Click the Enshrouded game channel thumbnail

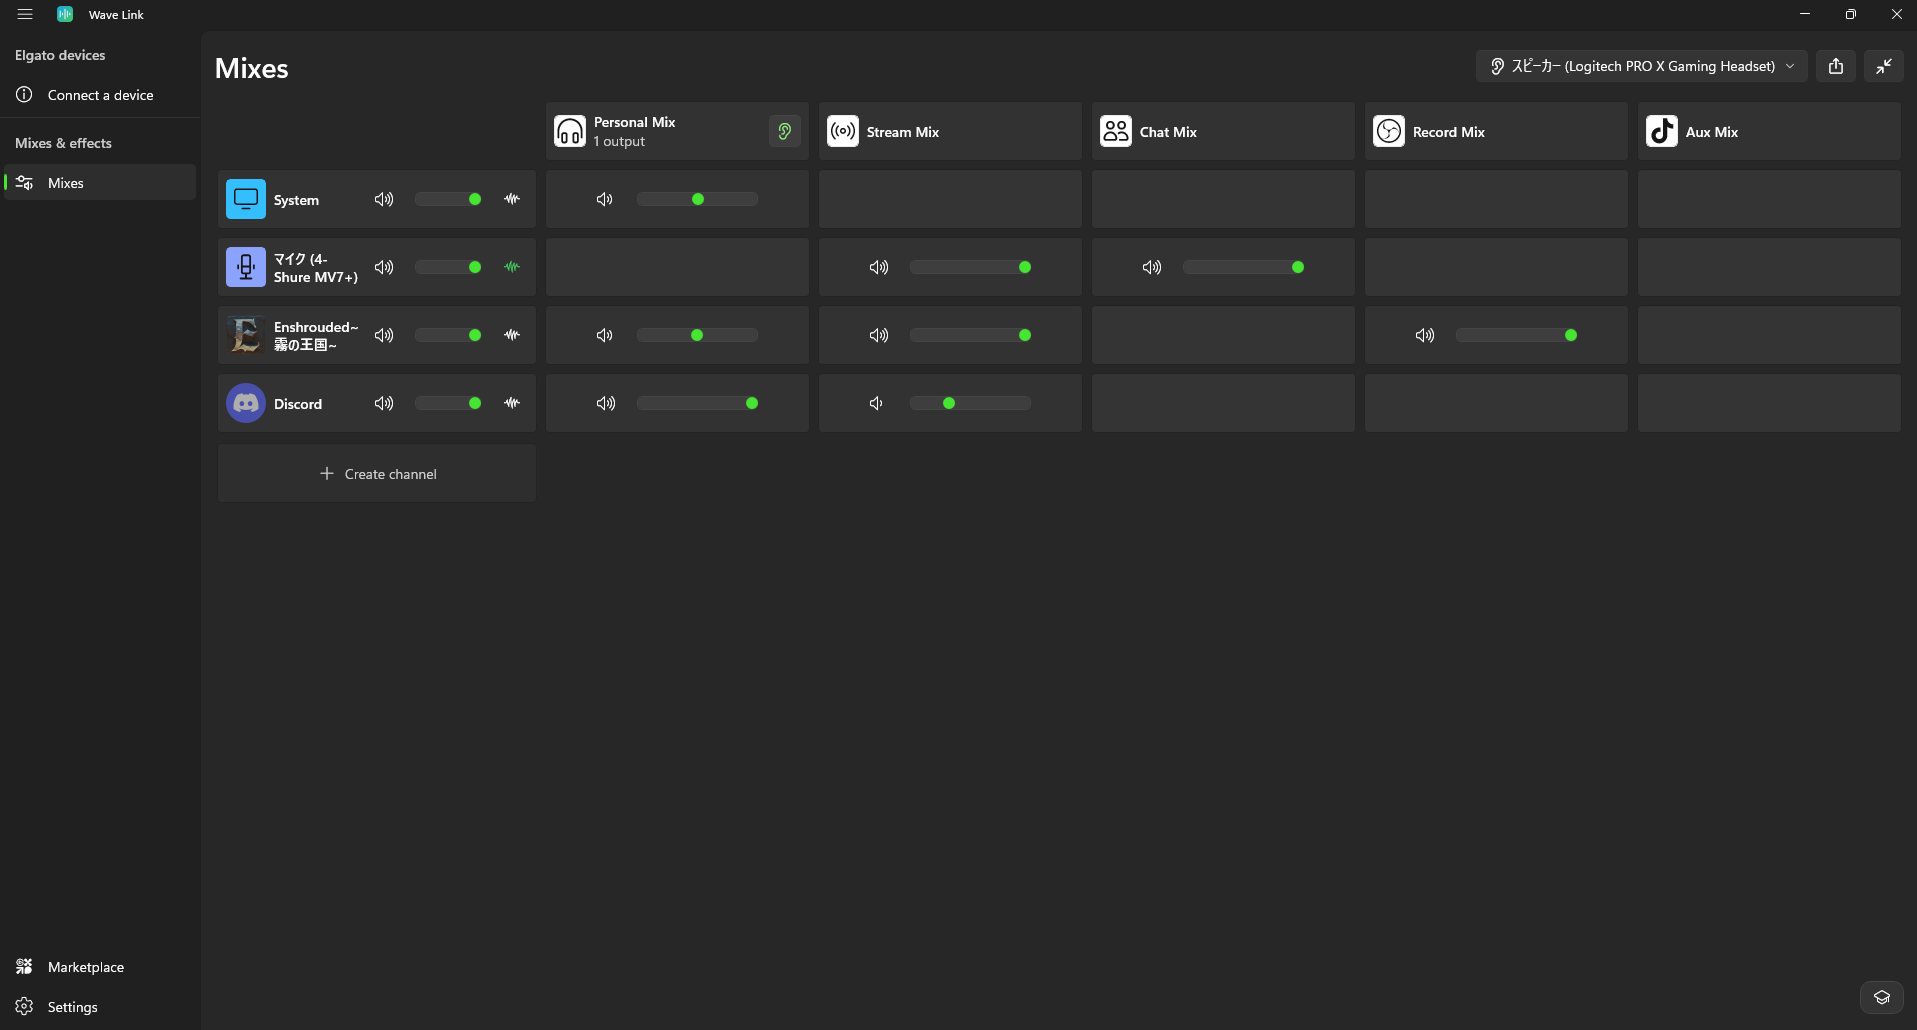(246, 335)
